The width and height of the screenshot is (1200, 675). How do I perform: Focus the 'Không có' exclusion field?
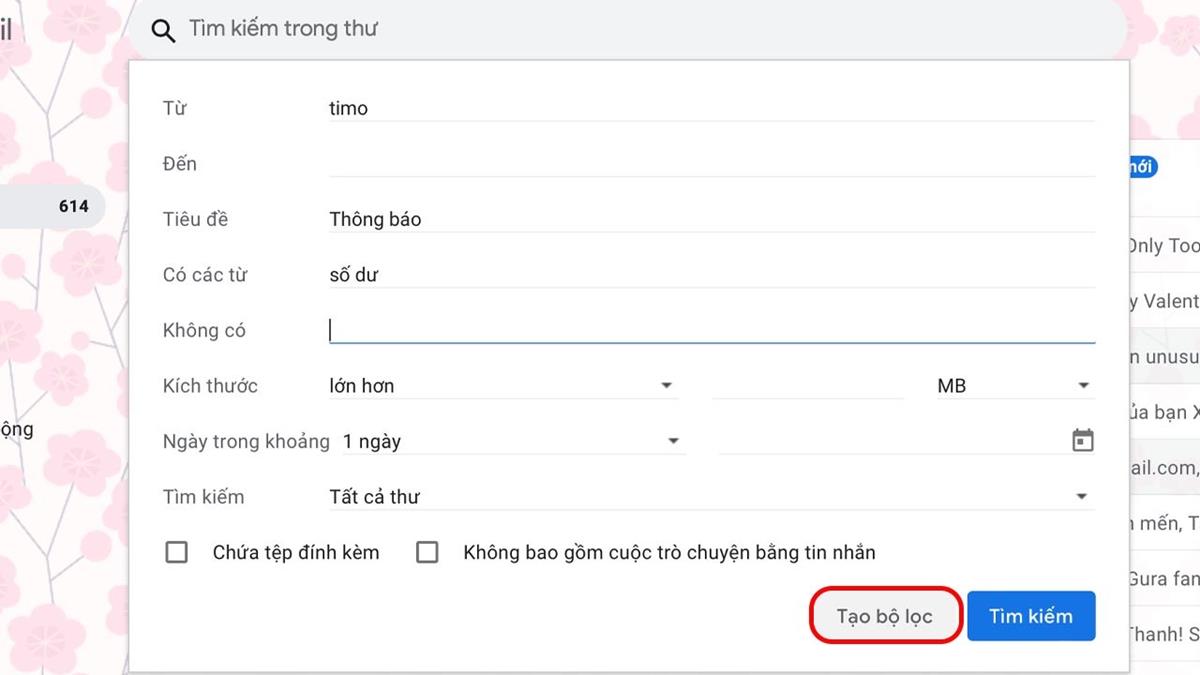pyautogui.click(x=710, y=330)
